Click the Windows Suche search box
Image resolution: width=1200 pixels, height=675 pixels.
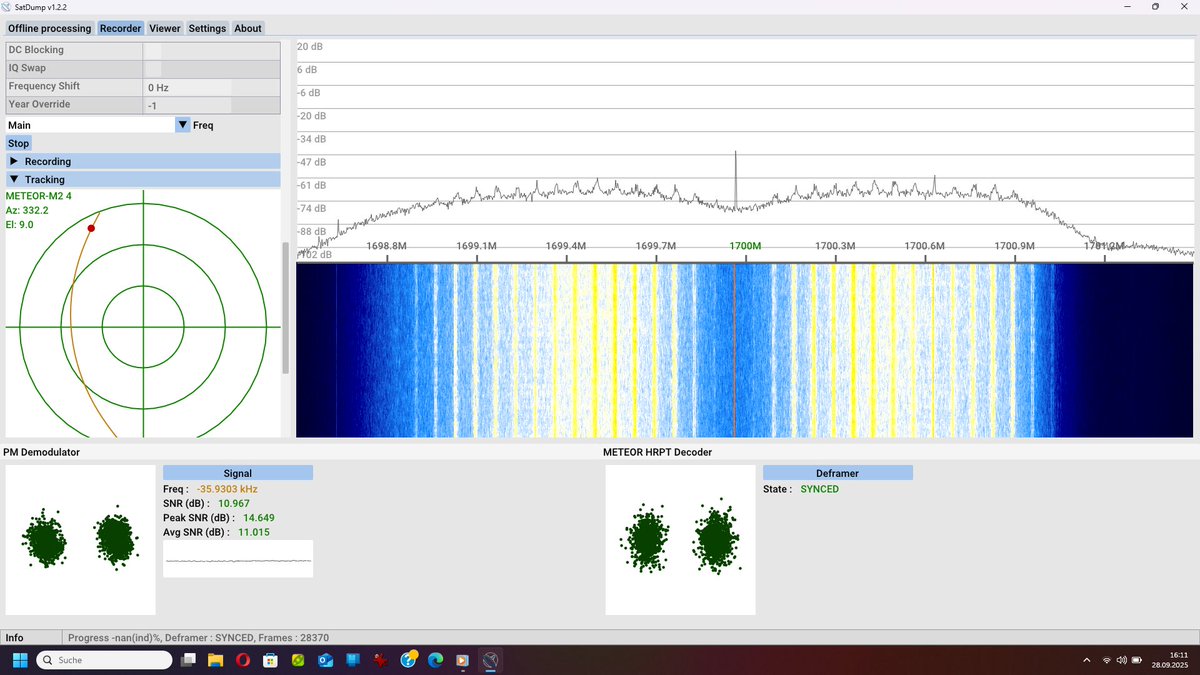[x=102, y=660]
